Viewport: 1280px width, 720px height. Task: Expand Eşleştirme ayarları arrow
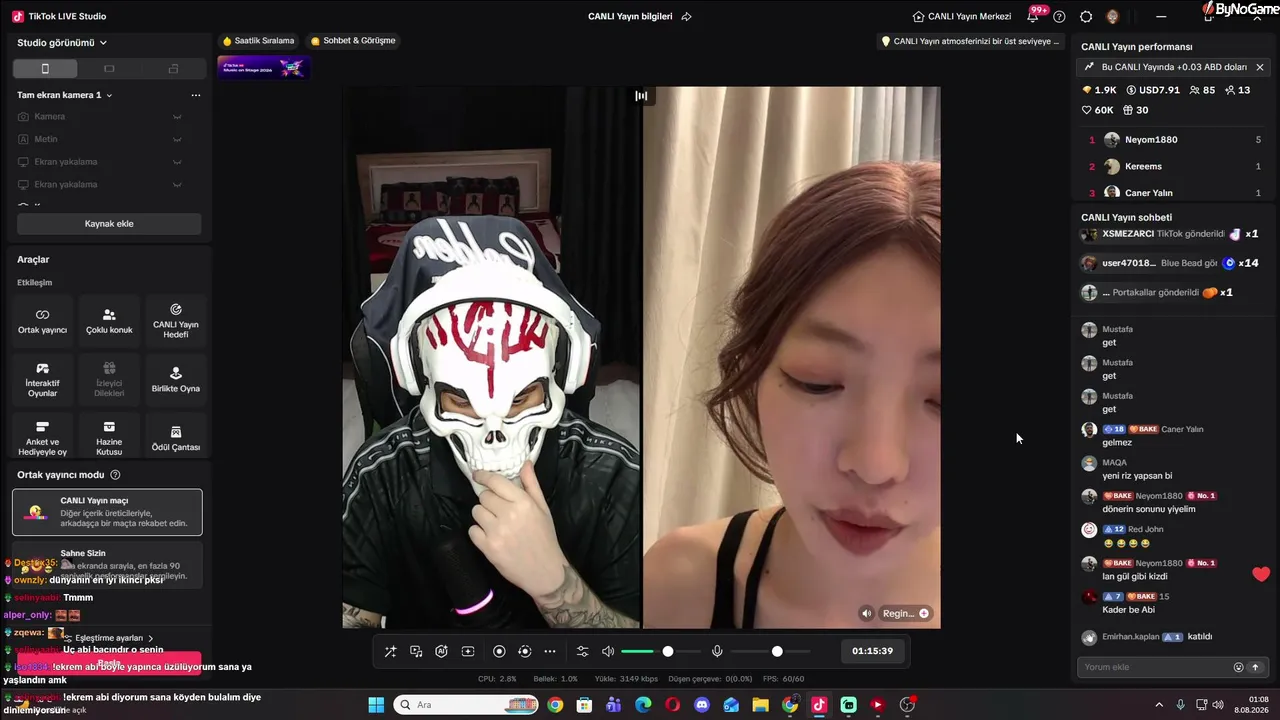pyautogui.click(x=151, y=638)
